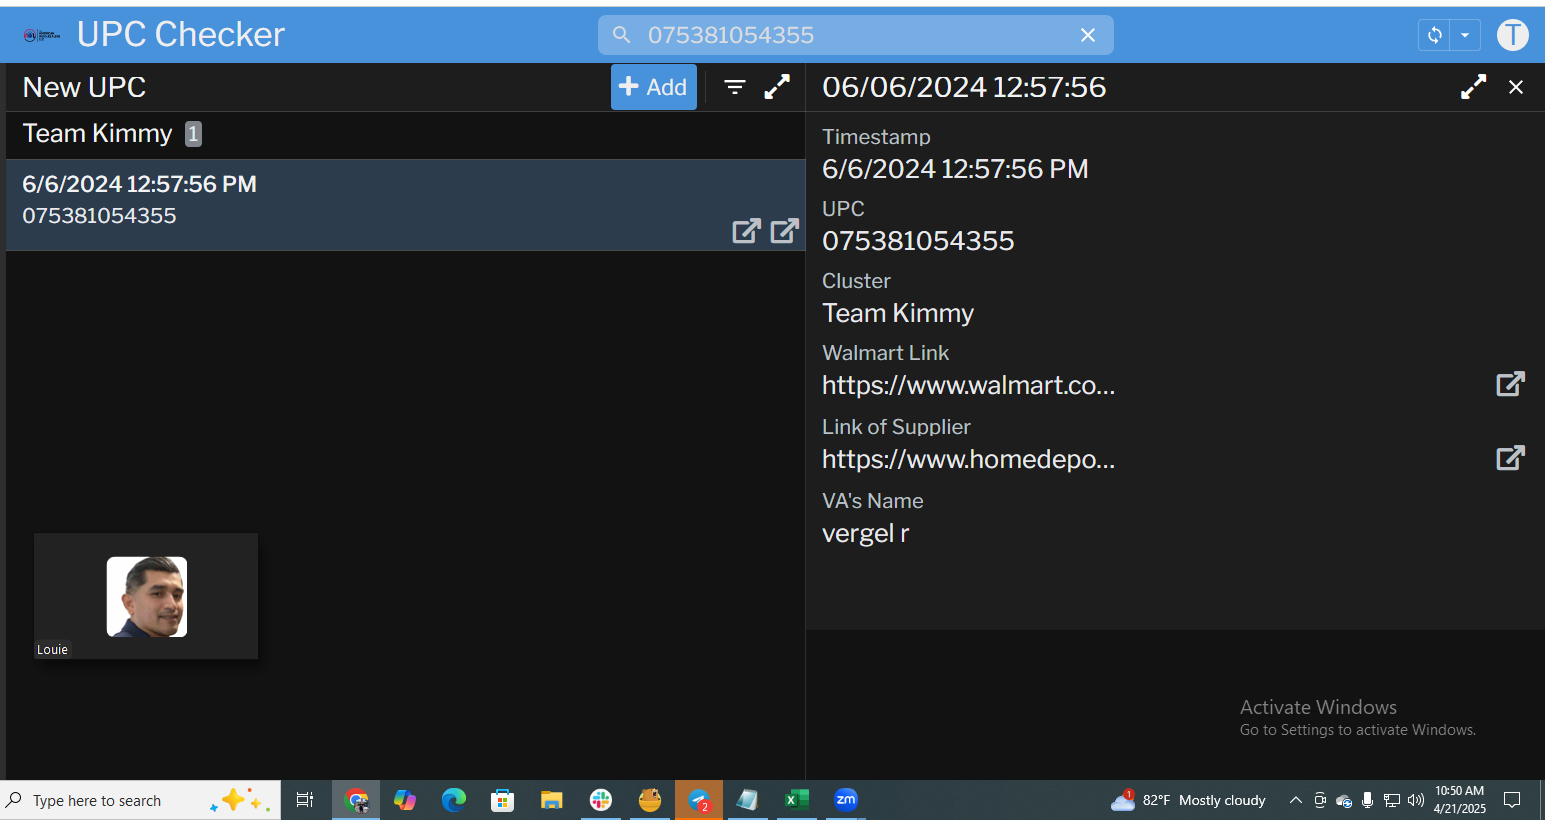The image size is (1545, 820).
Task: Click the Timestamp value in details panel
Action: tap(955, 169)
